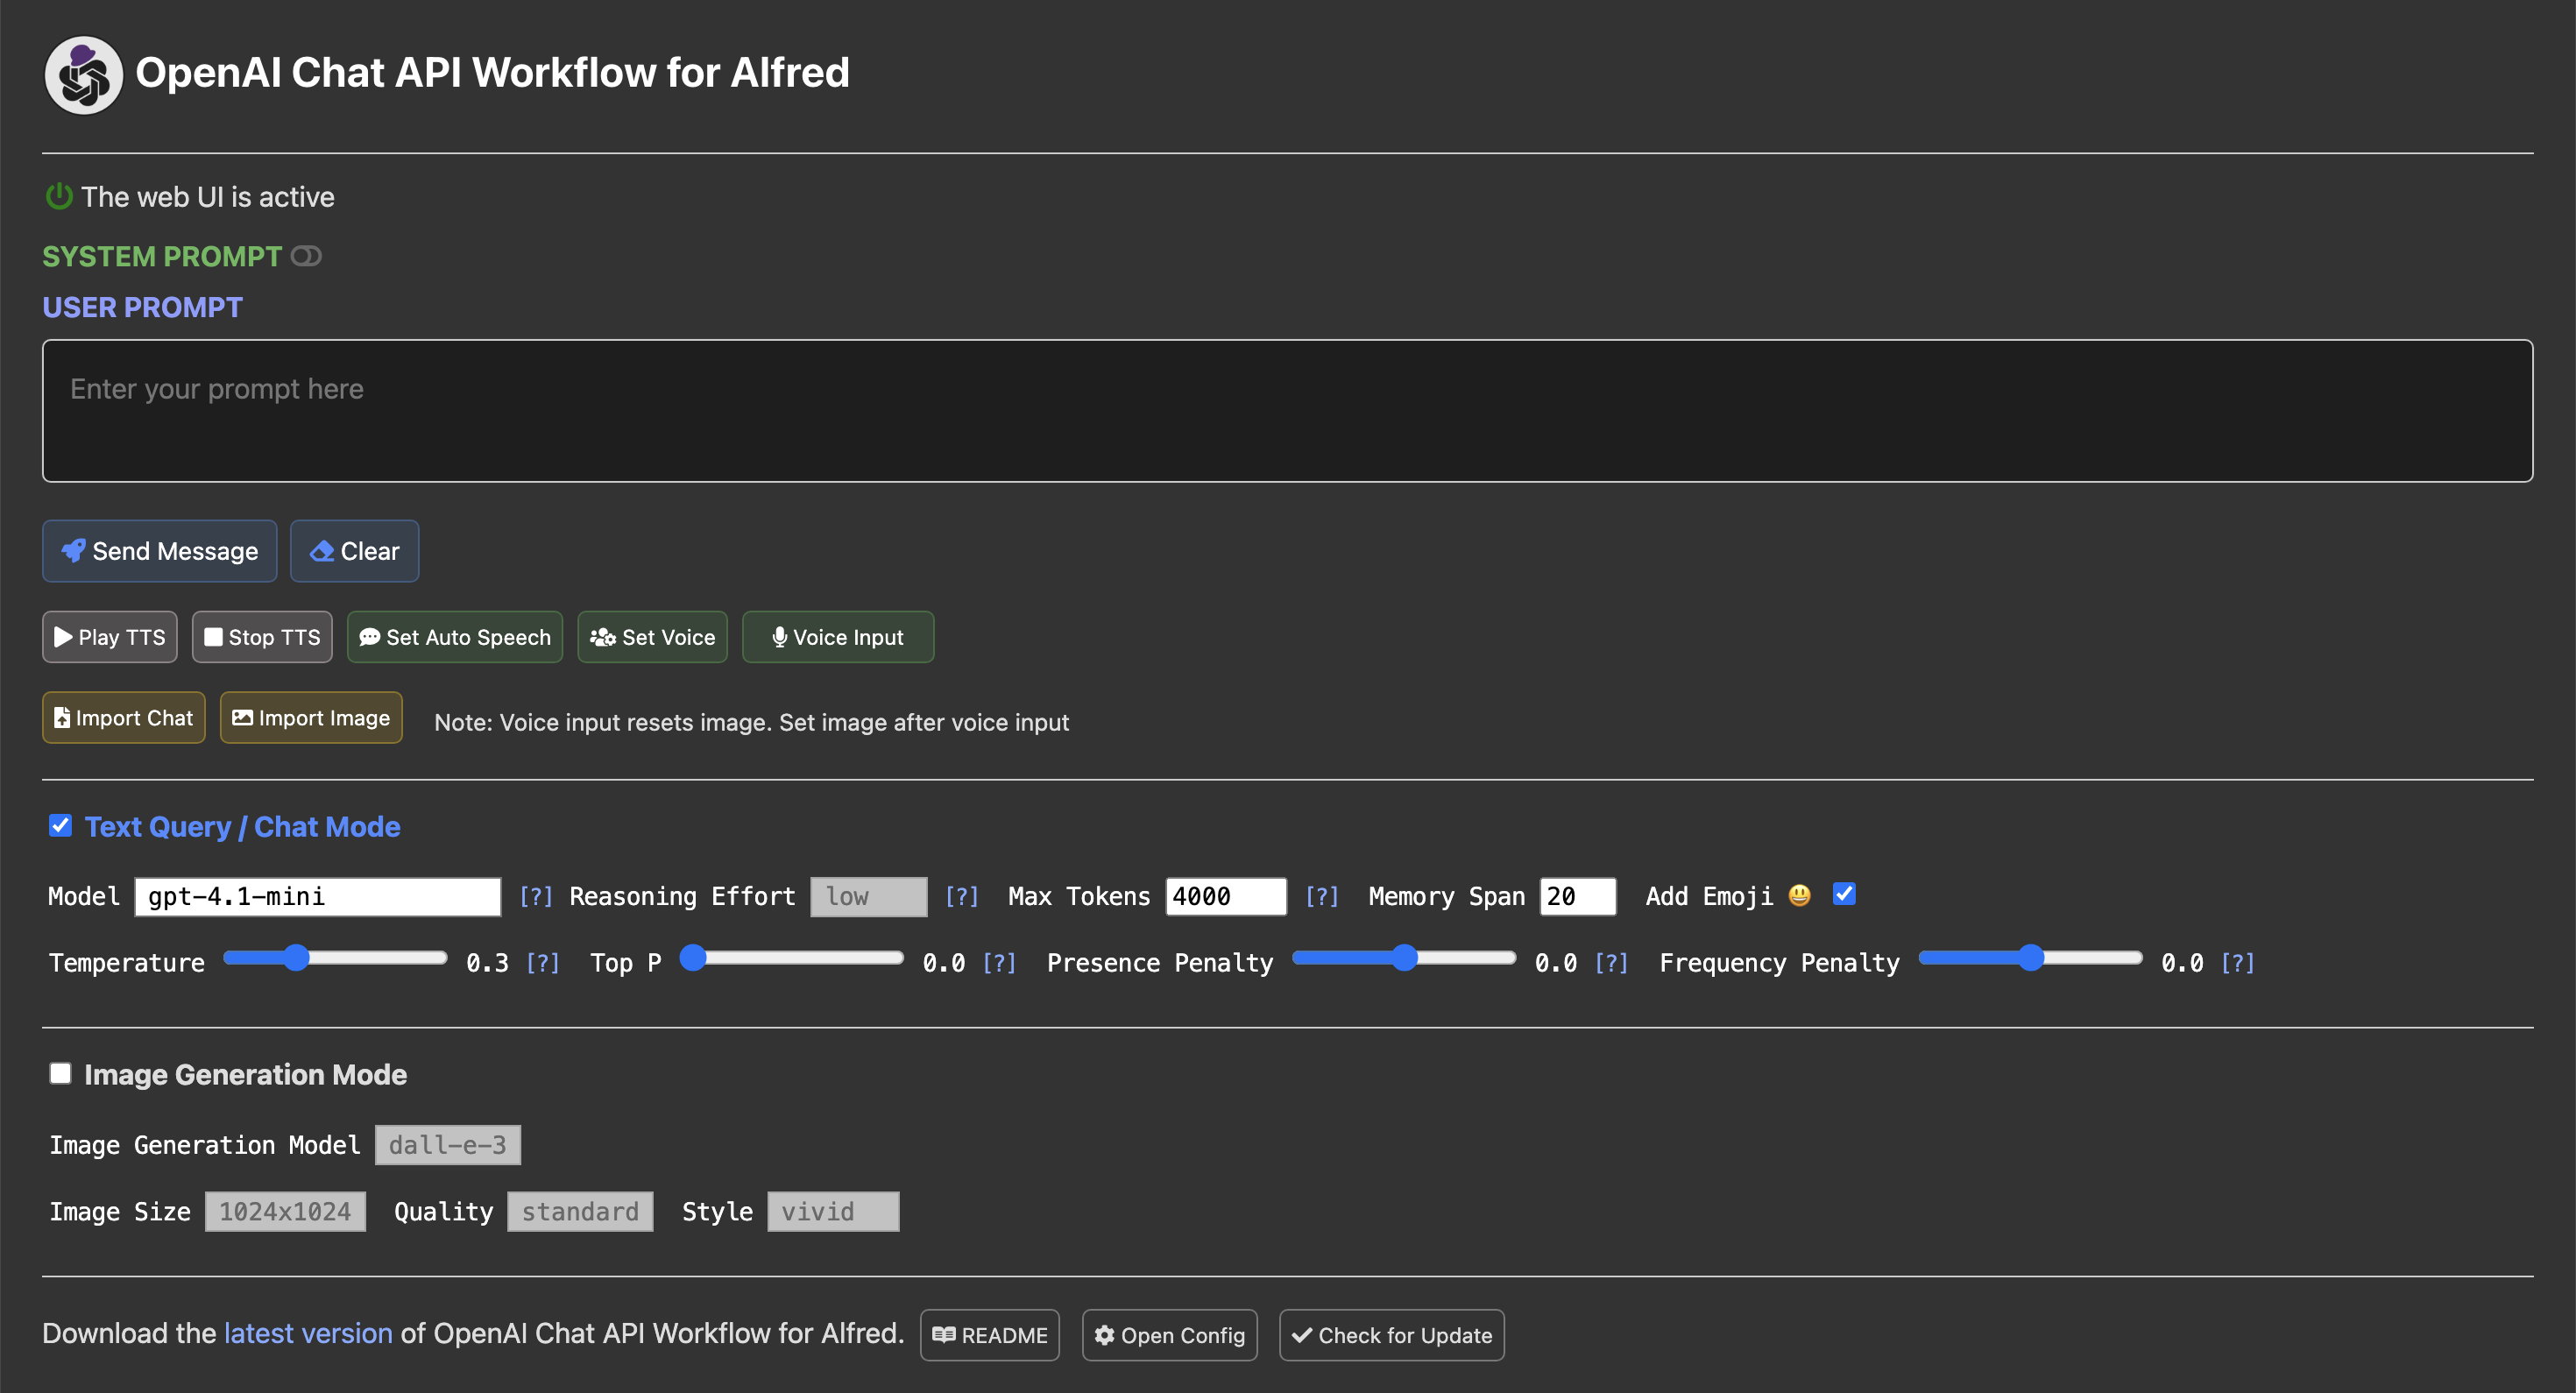2576x1393 pixels.
Task: Click the Temperature slider handle
Action: coord(296,958)
